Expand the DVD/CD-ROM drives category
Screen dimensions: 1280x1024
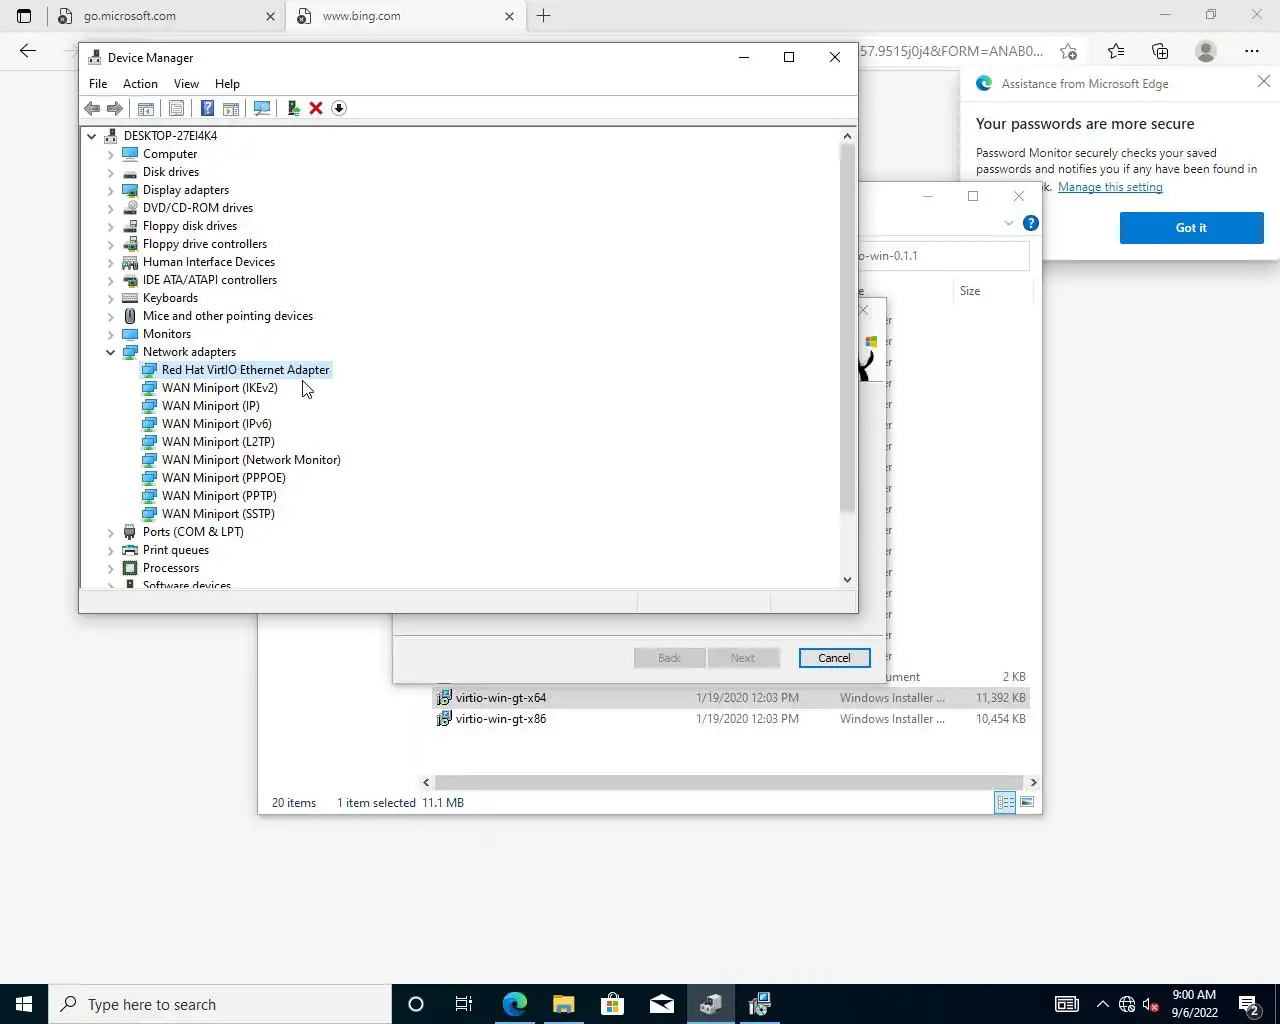(x=111, y=208)
